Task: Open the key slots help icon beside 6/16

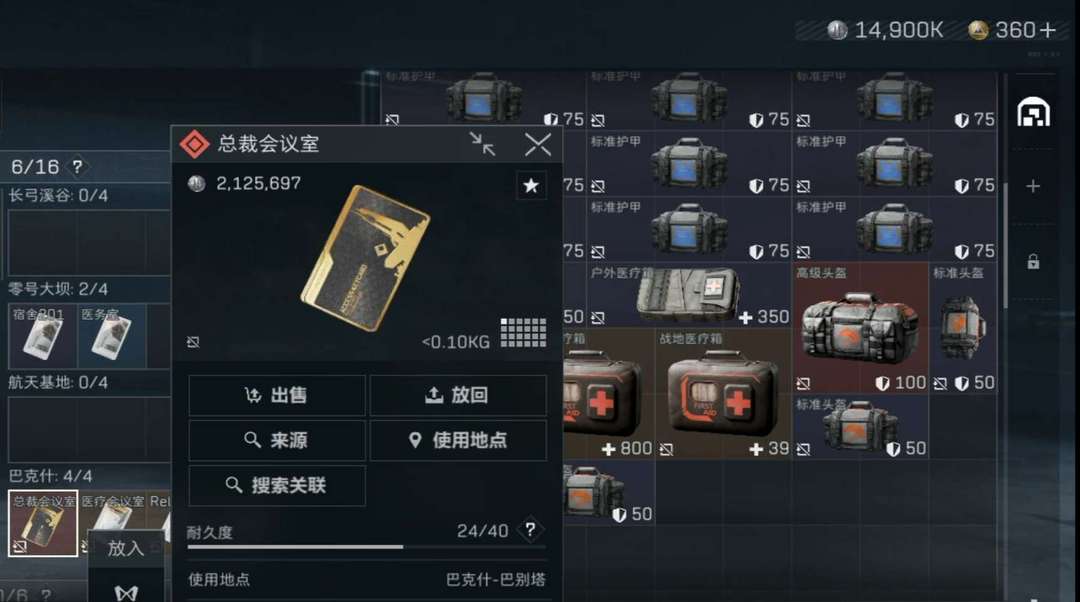Action: coord(77,167)
